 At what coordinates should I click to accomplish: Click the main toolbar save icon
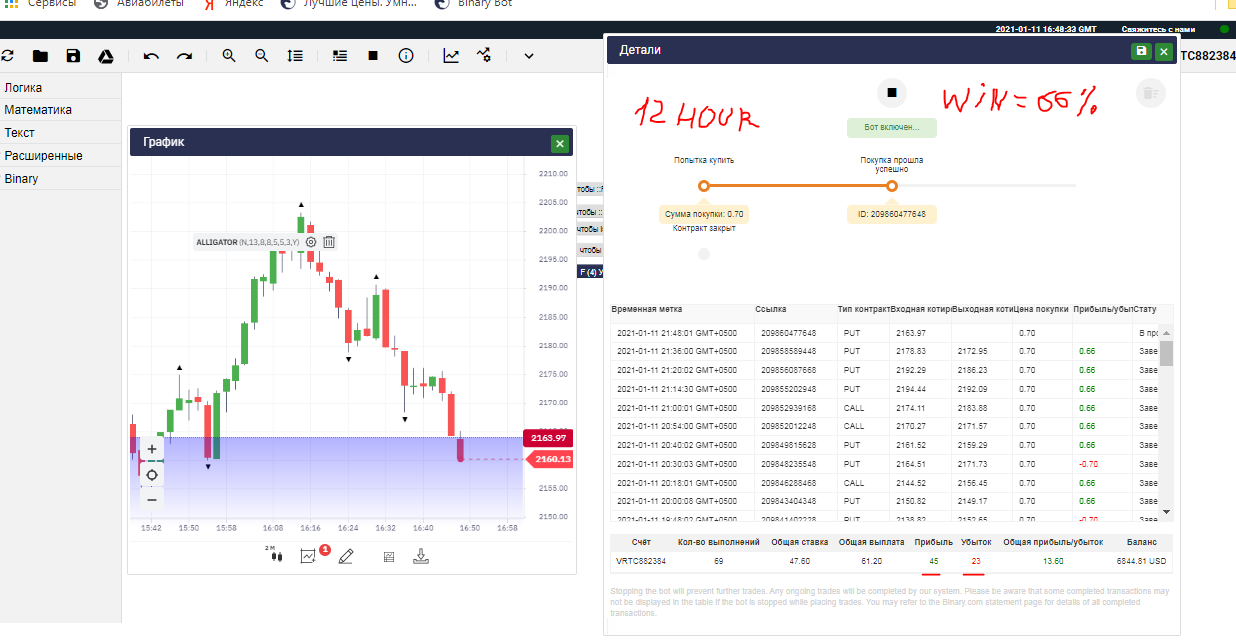(73, 56)
